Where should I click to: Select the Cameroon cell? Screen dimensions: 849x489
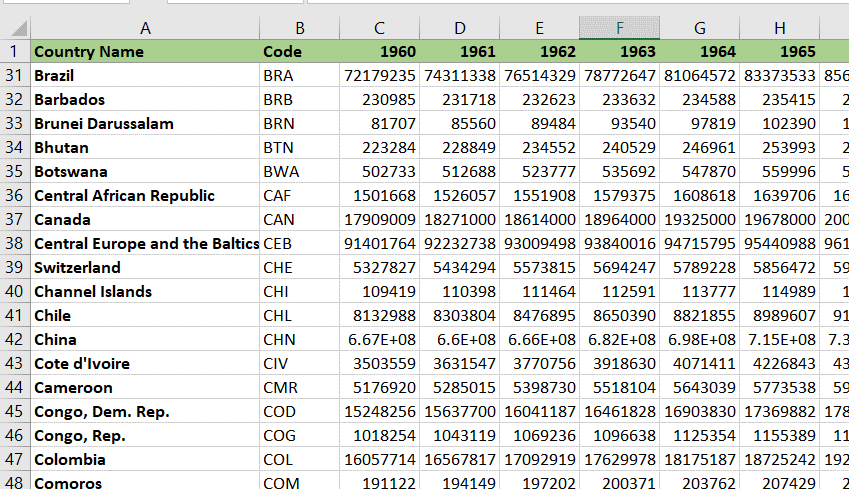pyautogui.click(x=145, y=387)
